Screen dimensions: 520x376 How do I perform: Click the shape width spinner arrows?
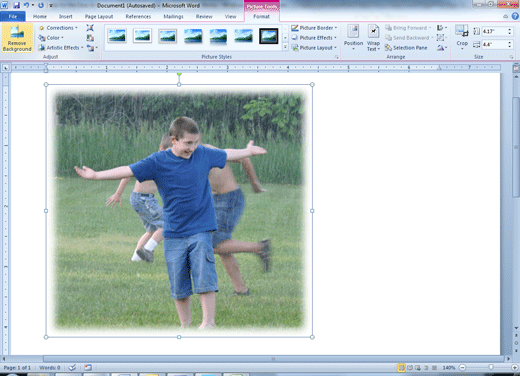[x=510, y=44]
